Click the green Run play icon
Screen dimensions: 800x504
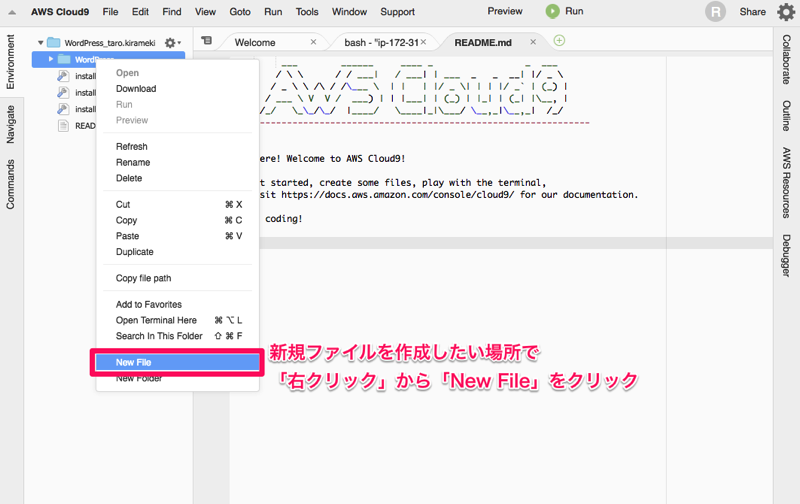pyautogui.click(x=553, y=11)
